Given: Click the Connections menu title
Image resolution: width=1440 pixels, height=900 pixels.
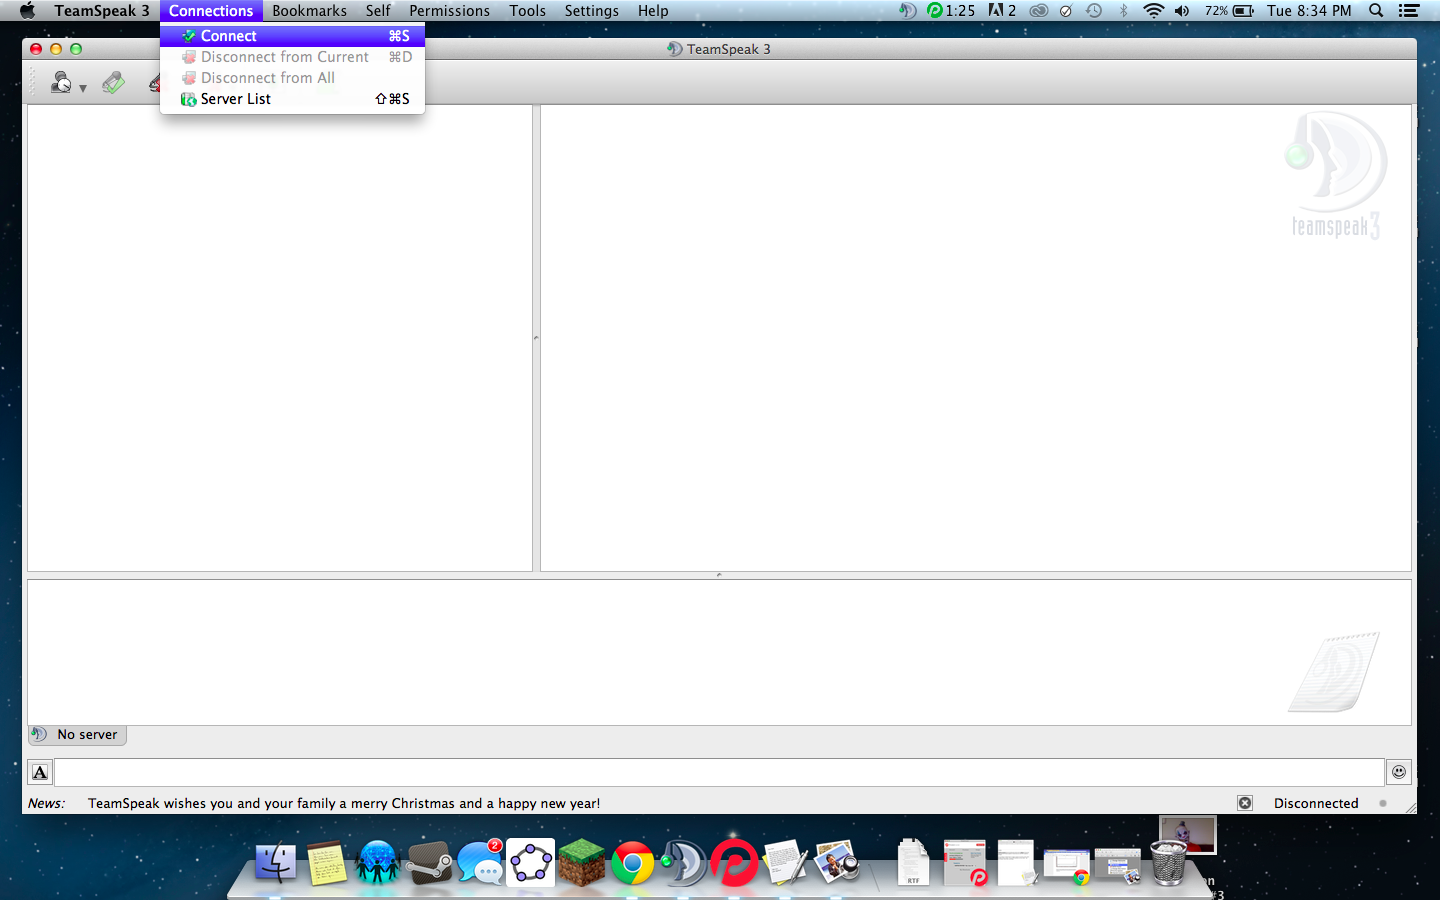Looking at the screenshot, I should pyautogui.click(x=211, y=11).
